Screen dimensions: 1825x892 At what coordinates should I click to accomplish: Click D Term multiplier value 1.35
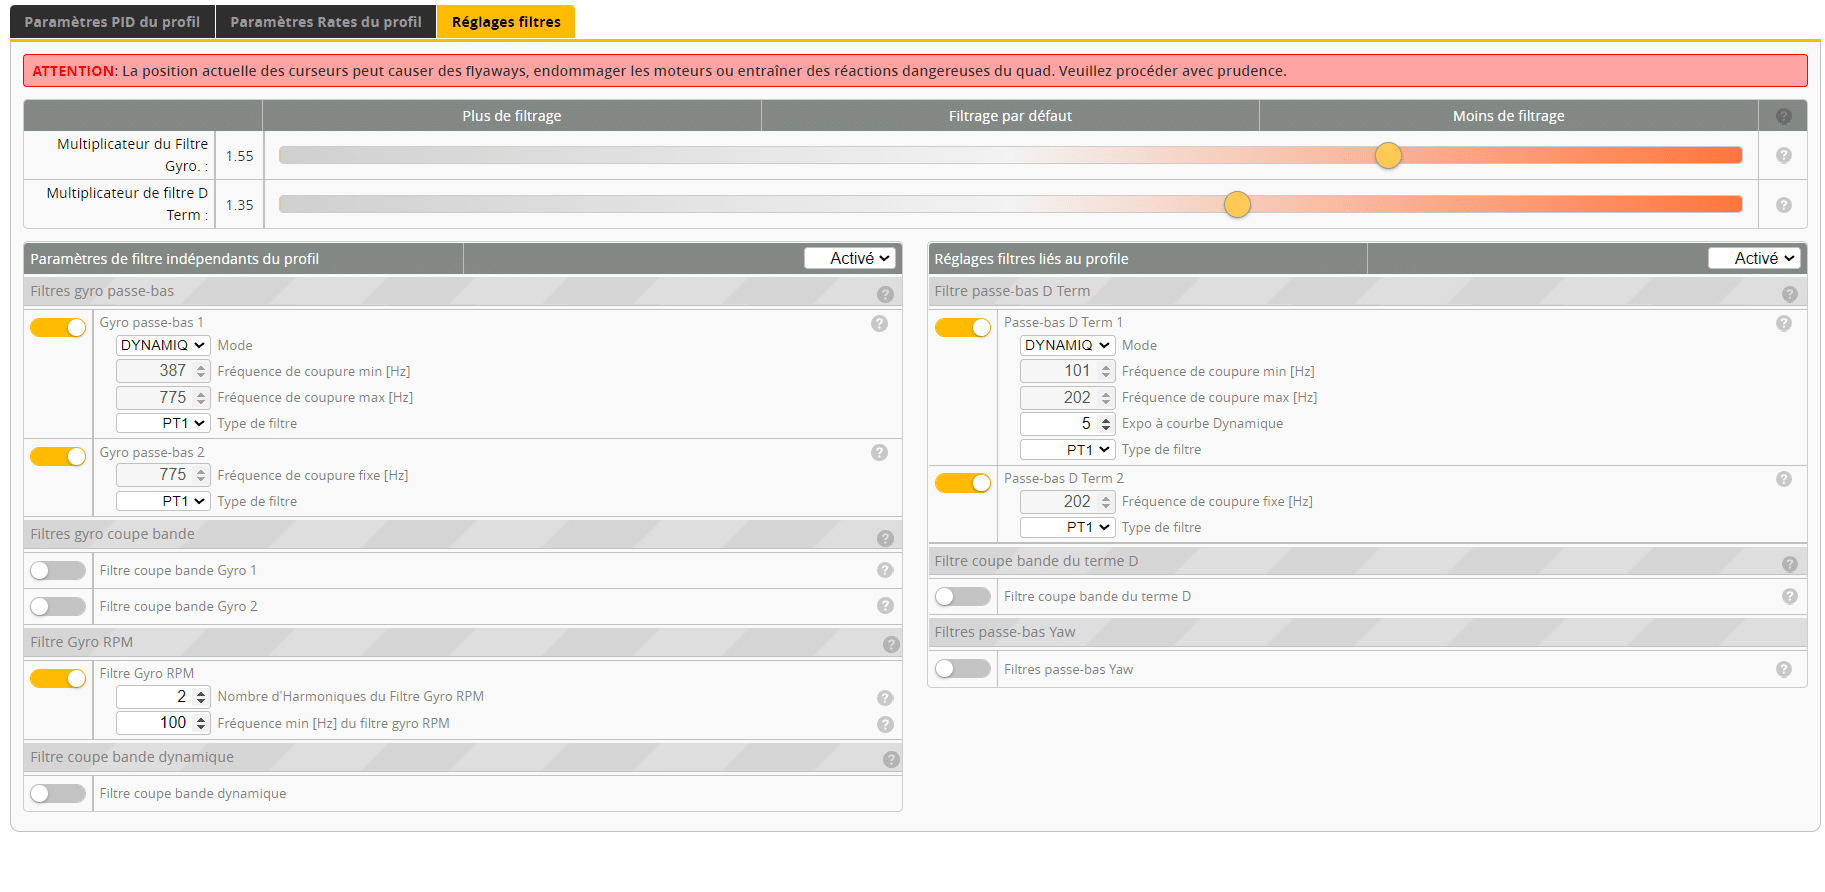tap(240, 205)
